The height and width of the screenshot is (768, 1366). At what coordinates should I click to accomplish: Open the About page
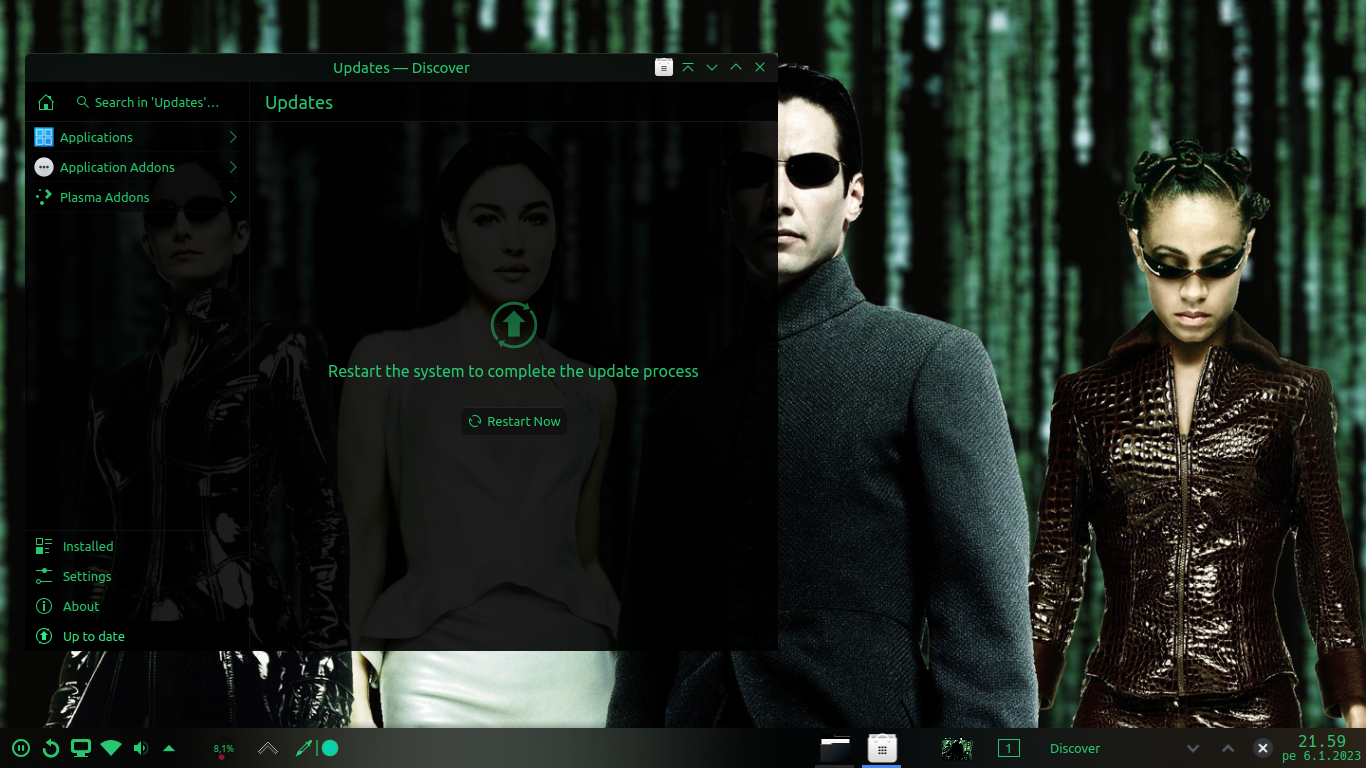137,606
